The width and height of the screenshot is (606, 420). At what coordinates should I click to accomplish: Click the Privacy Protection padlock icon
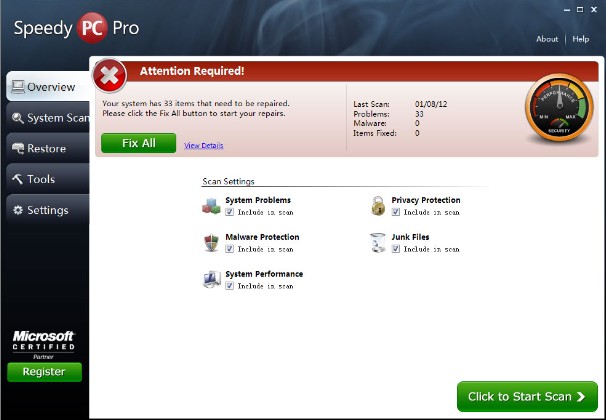(x=378, y=206)
